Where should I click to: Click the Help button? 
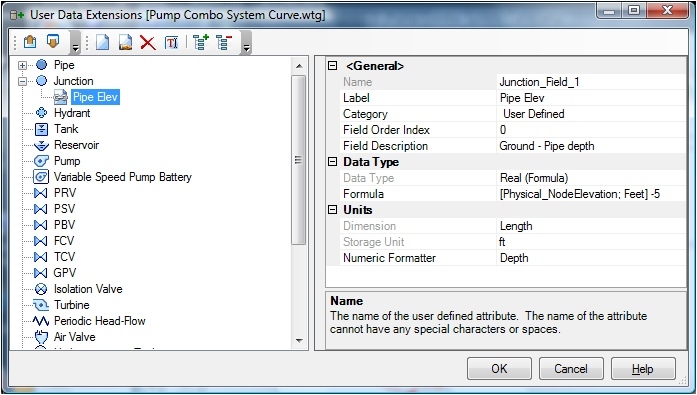[643, 368]
